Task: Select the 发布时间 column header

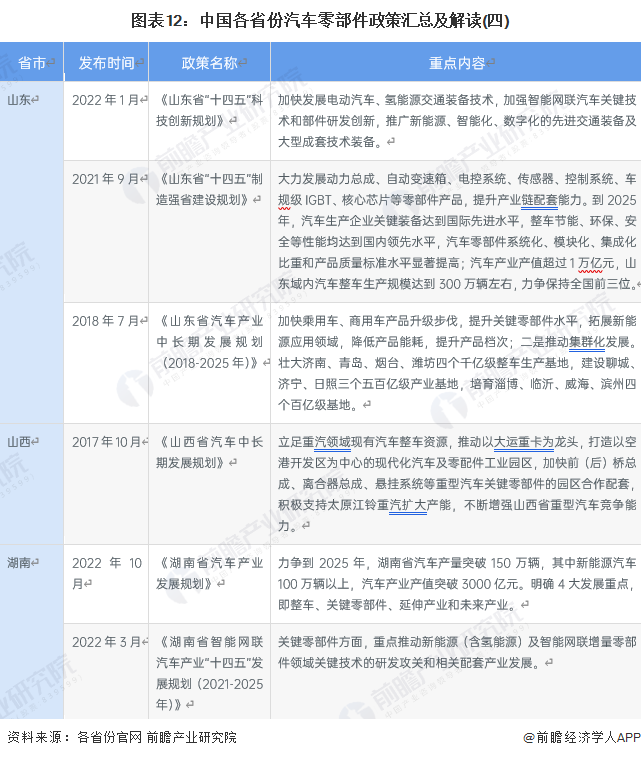Action: coord(107,63)
